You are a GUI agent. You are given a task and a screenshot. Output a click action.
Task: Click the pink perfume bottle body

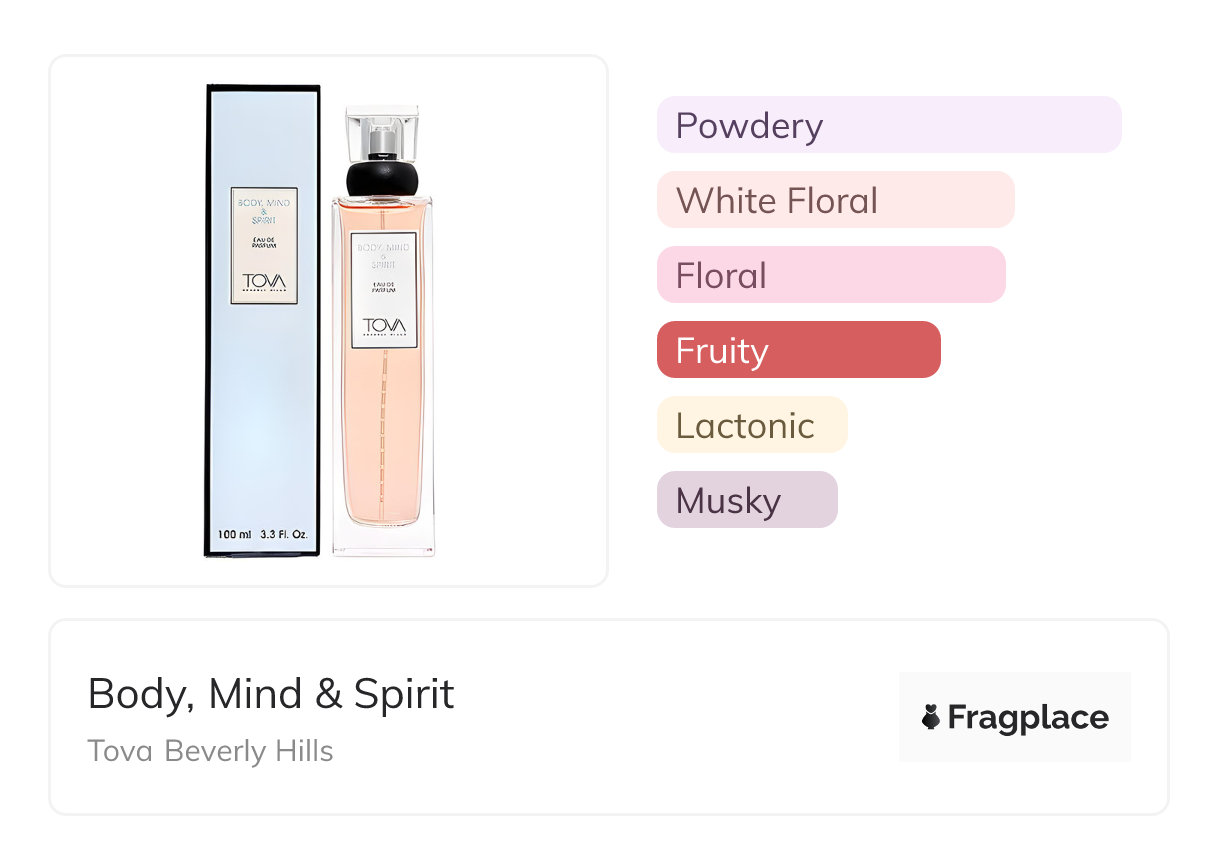[383, 430]
